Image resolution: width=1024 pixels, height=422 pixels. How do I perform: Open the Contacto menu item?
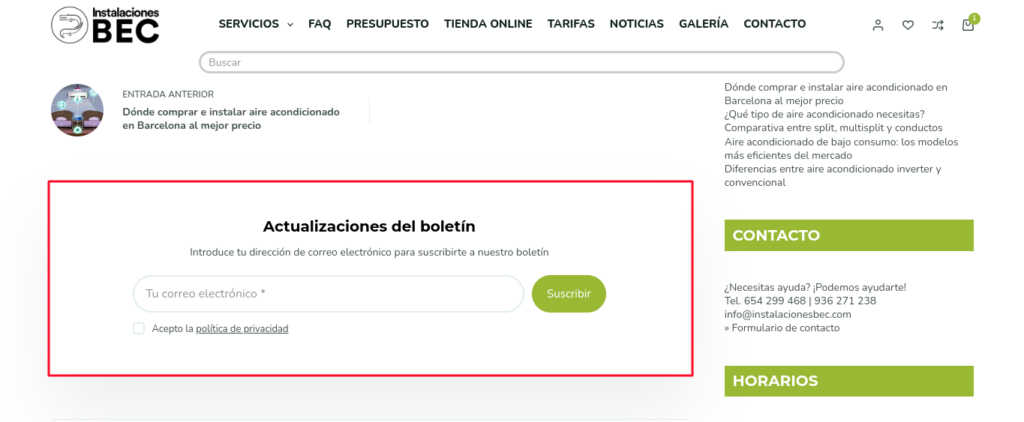pyautogui.click(x=775, y=24)
